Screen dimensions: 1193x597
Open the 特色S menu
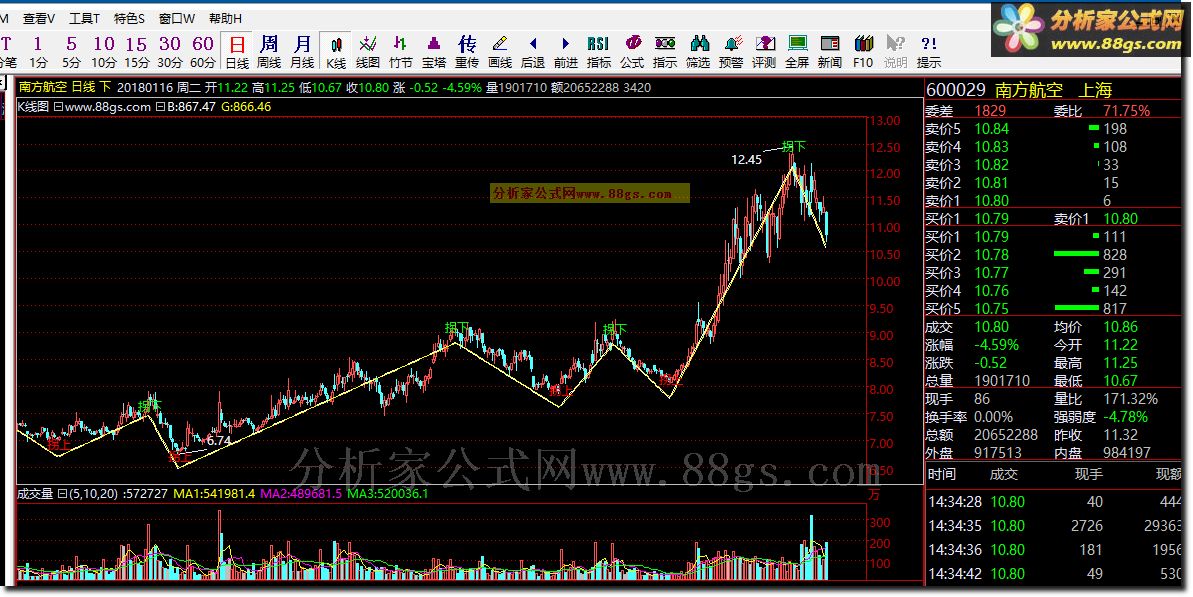pyautogui.click(x=129, y=18)
